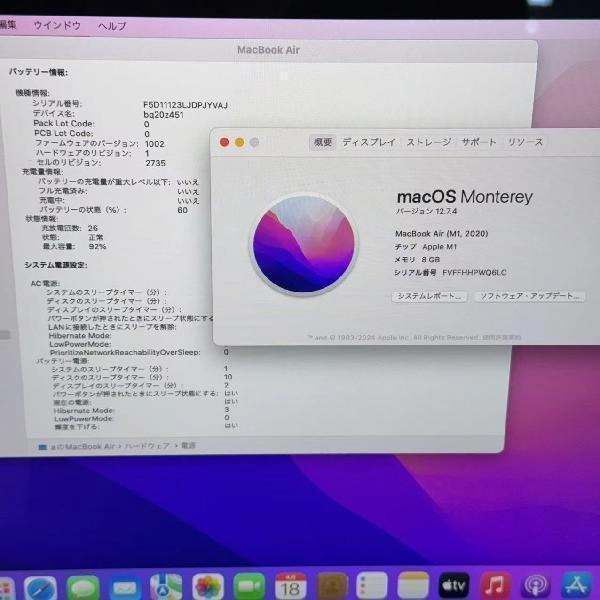The image size is (600, 600).
Task: Click the システムレポート... button
Action: point(429,297)
